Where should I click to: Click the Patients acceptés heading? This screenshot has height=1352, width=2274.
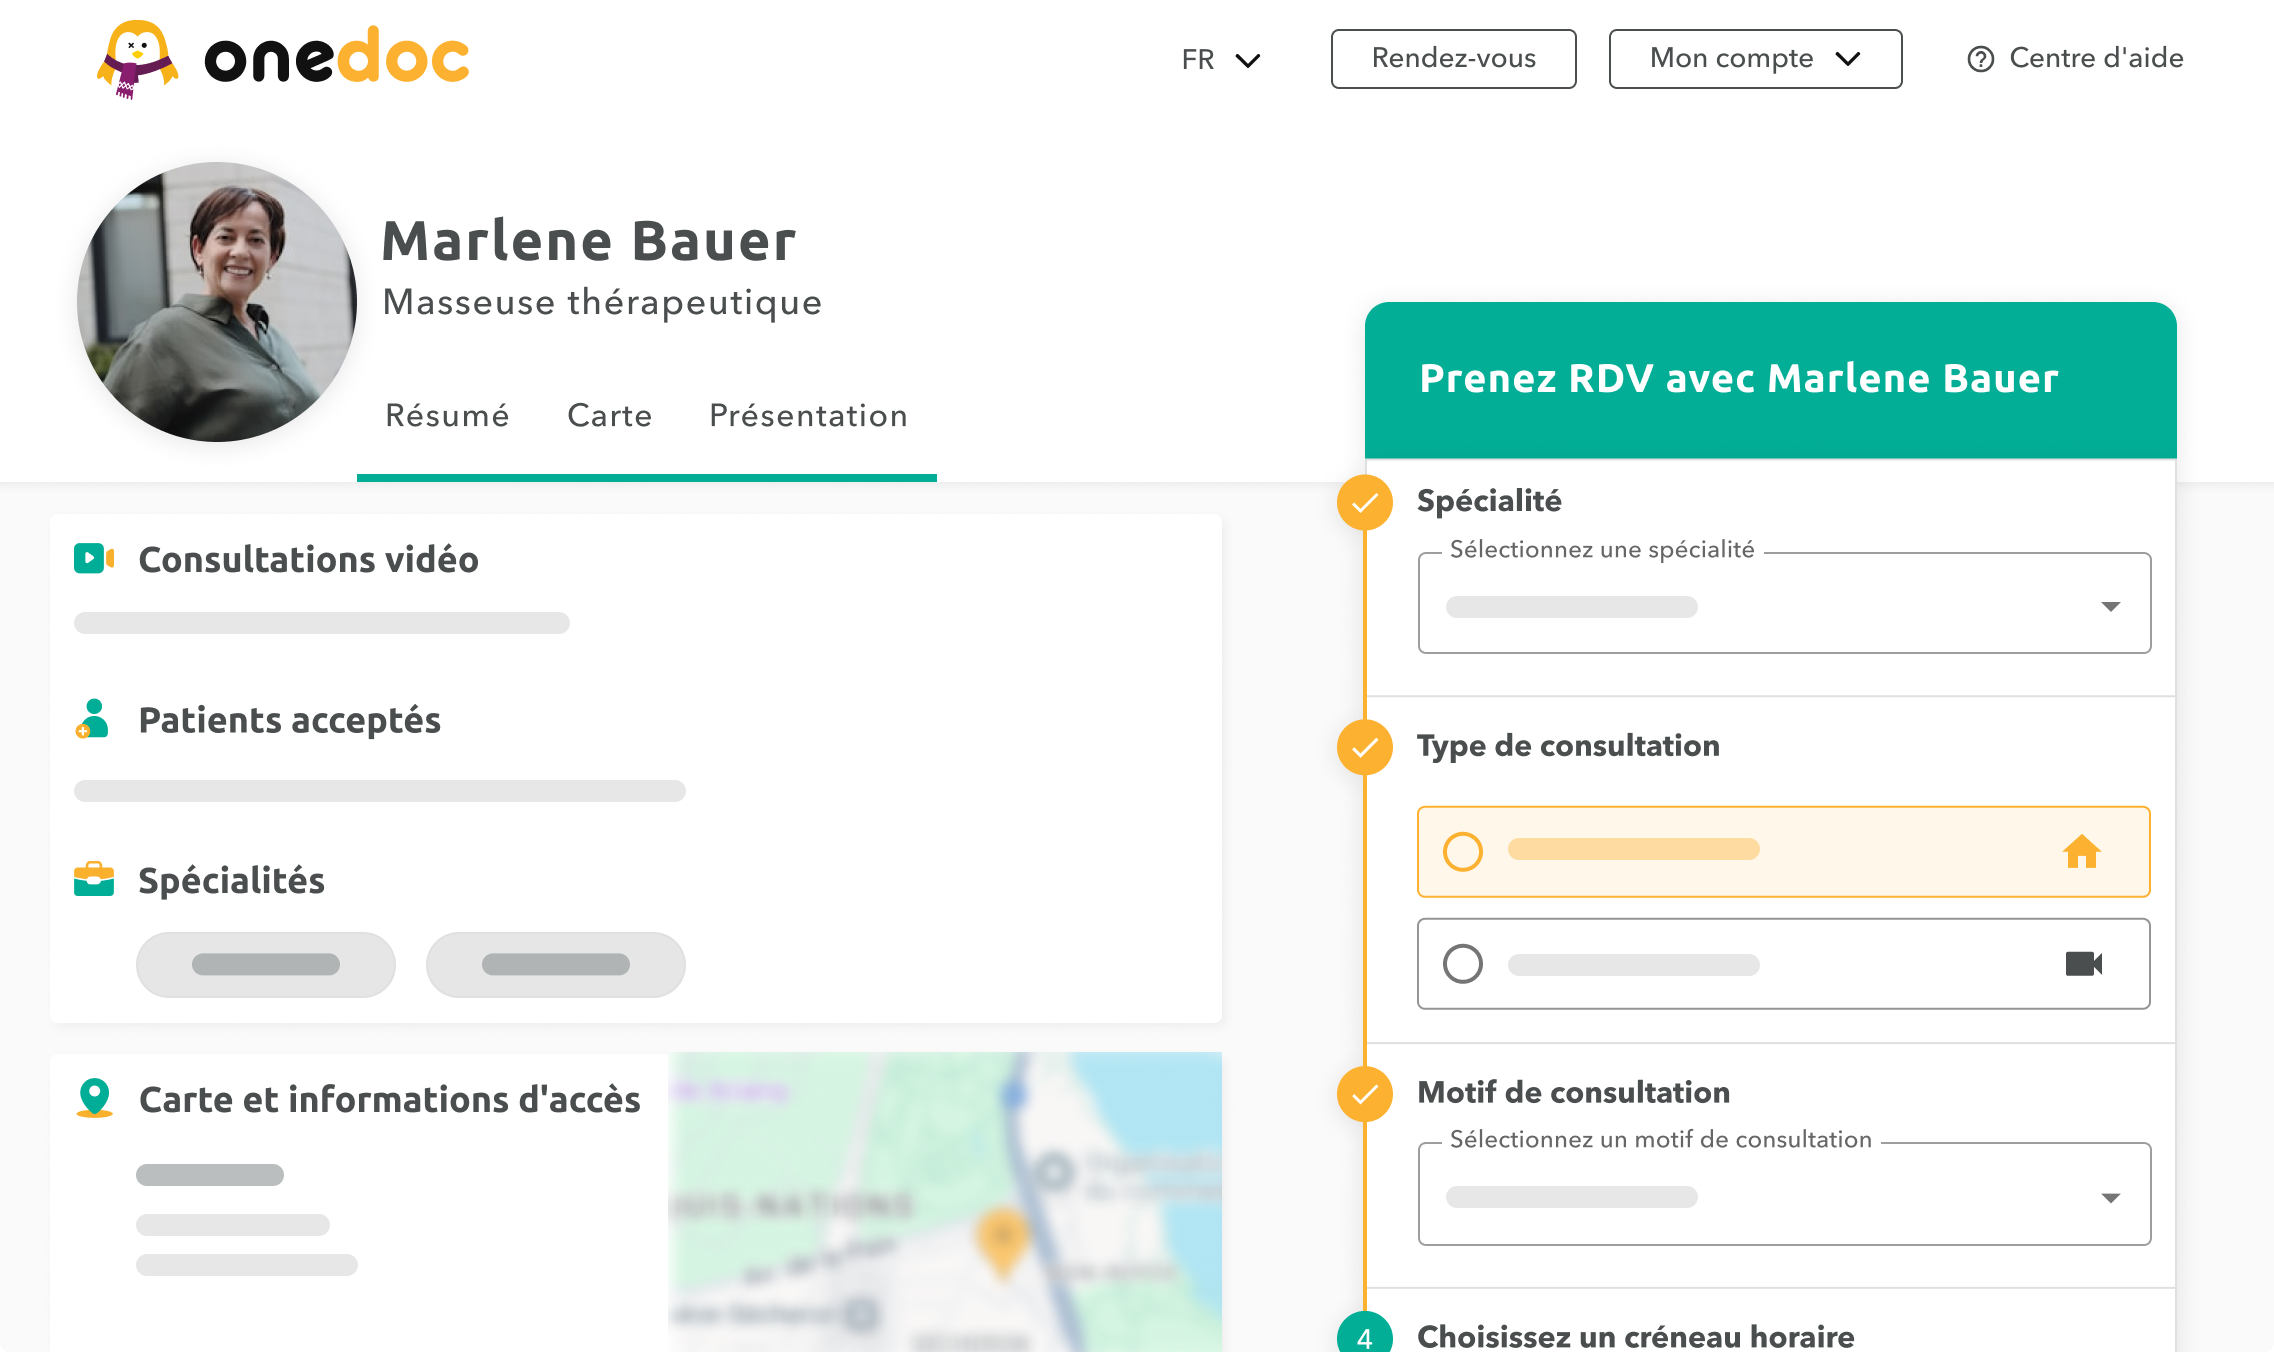(290, 720)
